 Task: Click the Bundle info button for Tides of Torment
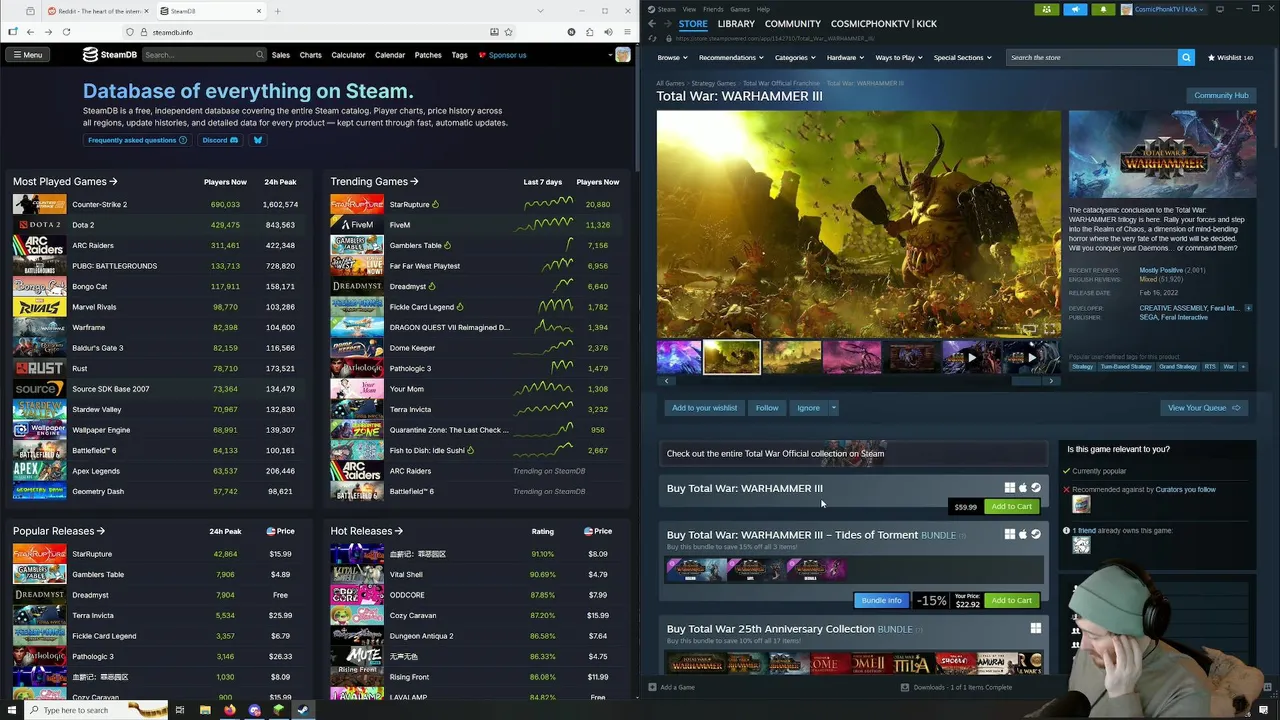coord(881,600)
